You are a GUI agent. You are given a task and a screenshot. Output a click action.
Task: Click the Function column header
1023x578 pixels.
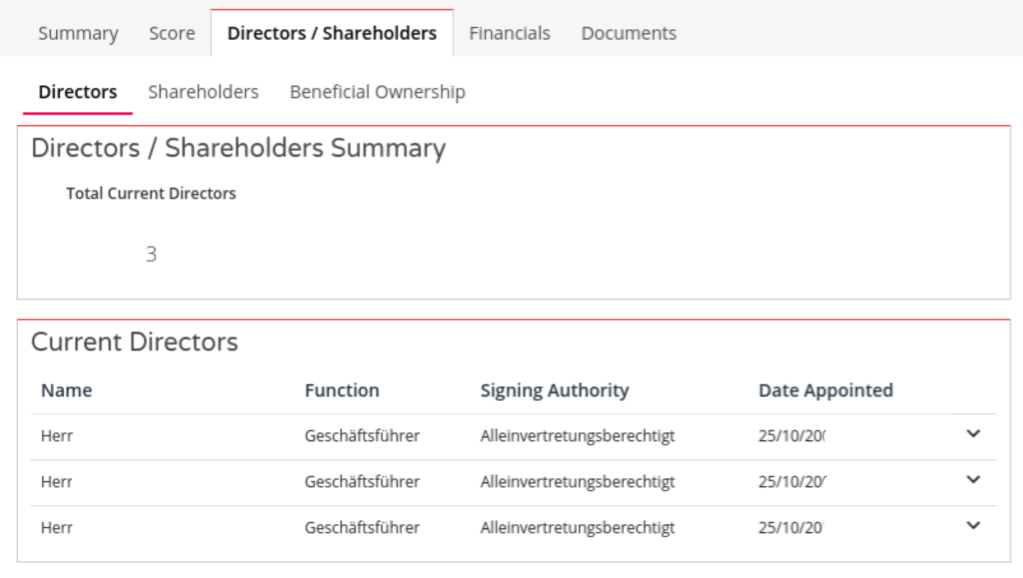(x=342, y=391)
